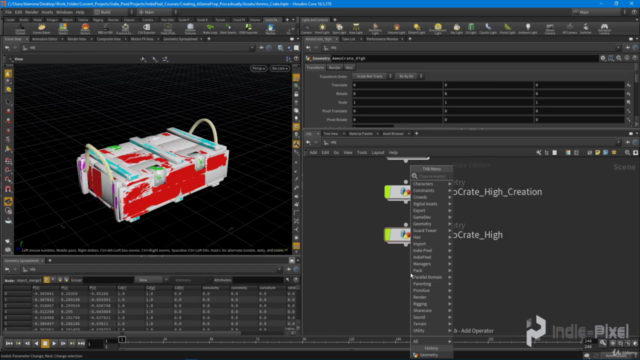640x360 pixels.
Task: Open the Windows menu in menu bar
Action: click(x=64, y=12)
